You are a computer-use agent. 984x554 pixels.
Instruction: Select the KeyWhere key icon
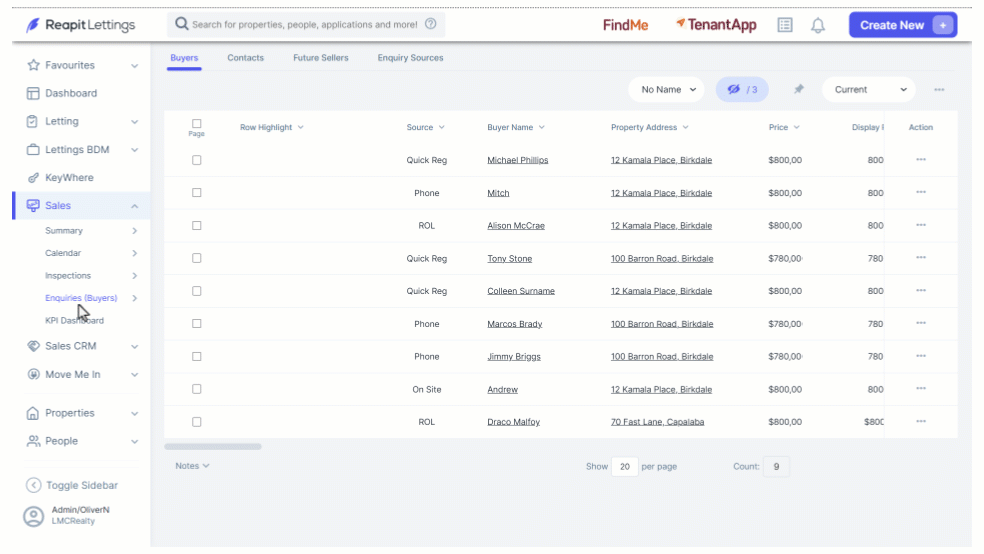[33, 178]
